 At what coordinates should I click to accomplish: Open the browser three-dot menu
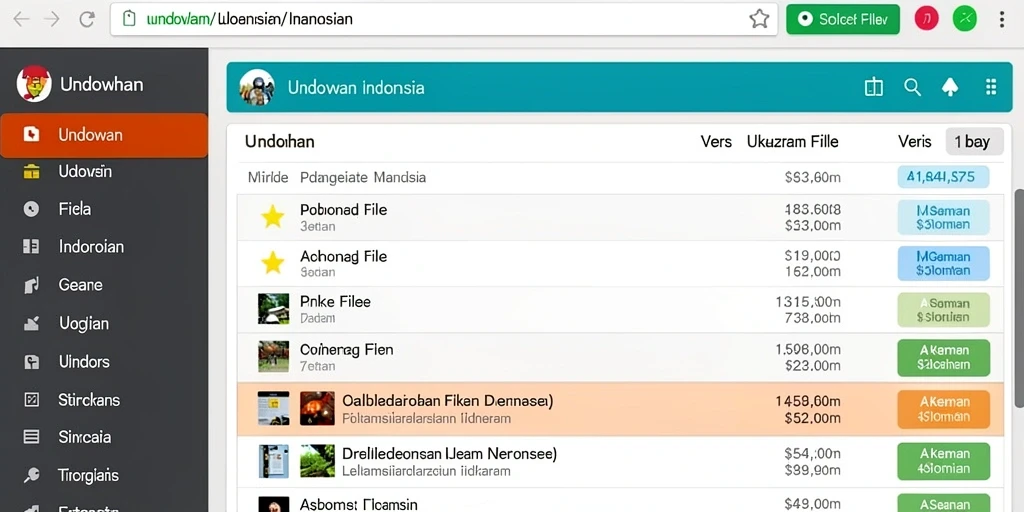1002,19
